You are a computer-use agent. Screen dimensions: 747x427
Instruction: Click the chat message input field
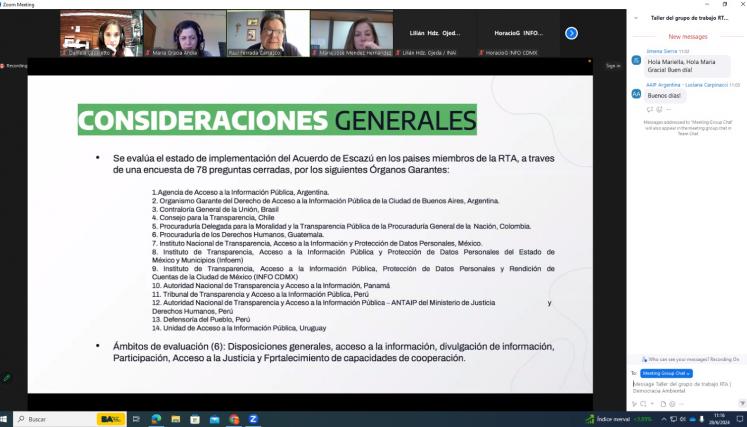[686, 387]
